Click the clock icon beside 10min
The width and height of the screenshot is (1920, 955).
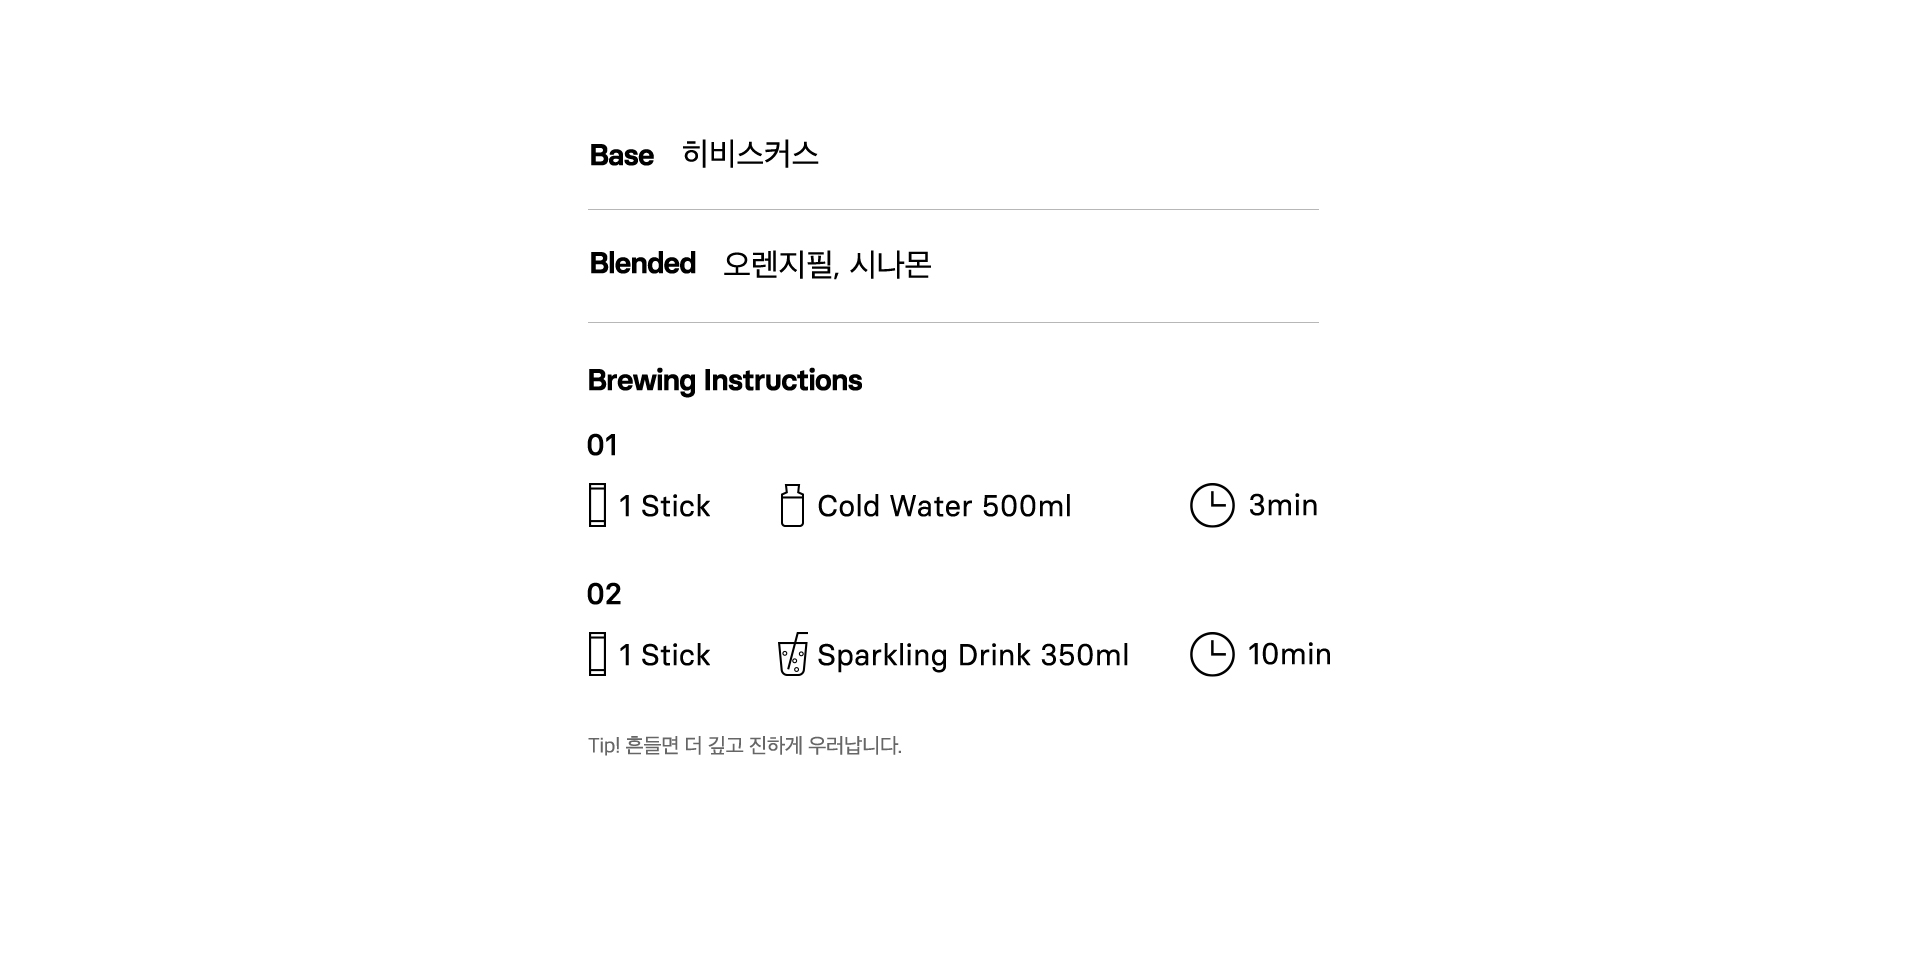tap(1212, 654)
